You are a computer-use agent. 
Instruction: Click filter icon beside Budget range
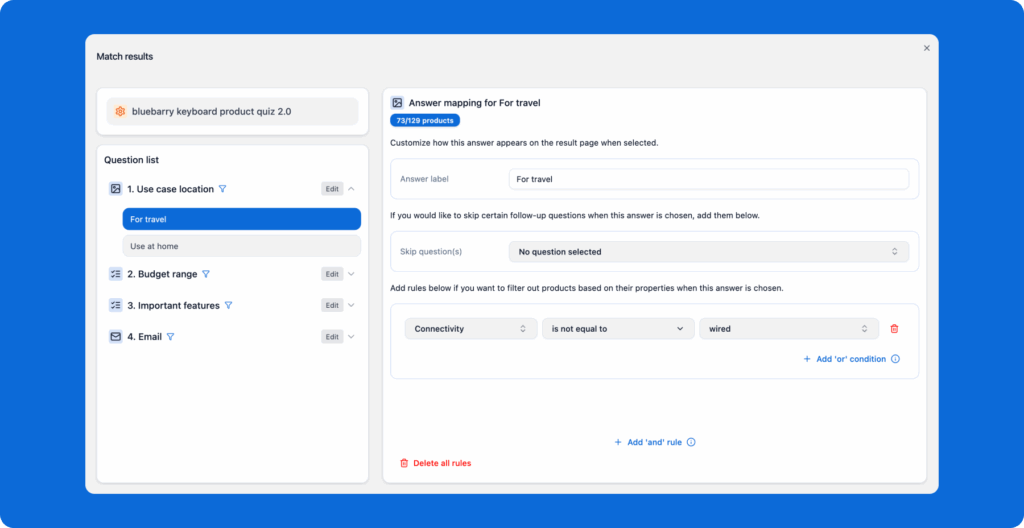tap(206, 274)
